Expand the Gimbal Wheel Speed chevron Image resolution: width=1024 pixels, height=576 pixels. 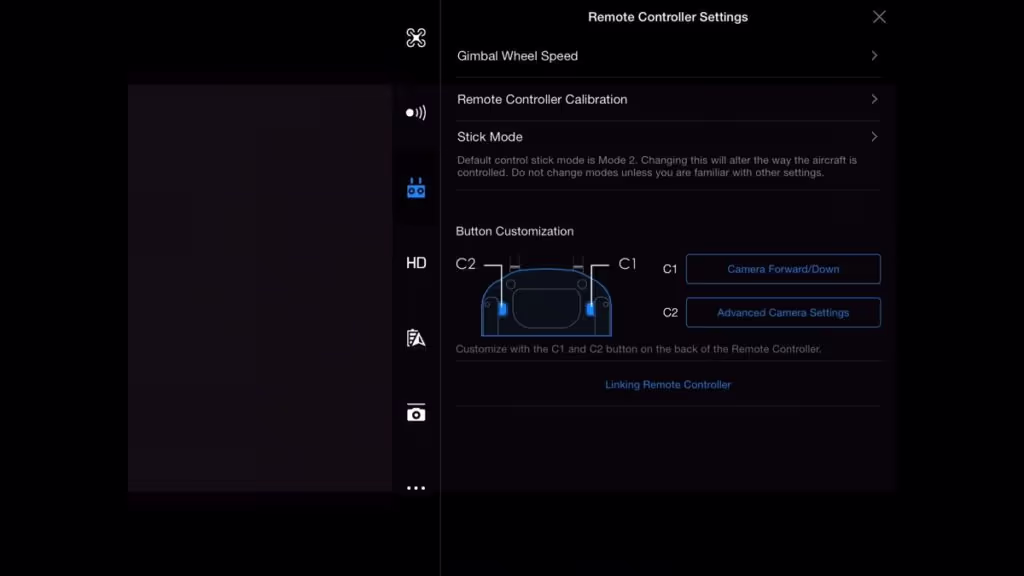click(x=874, y=56)
